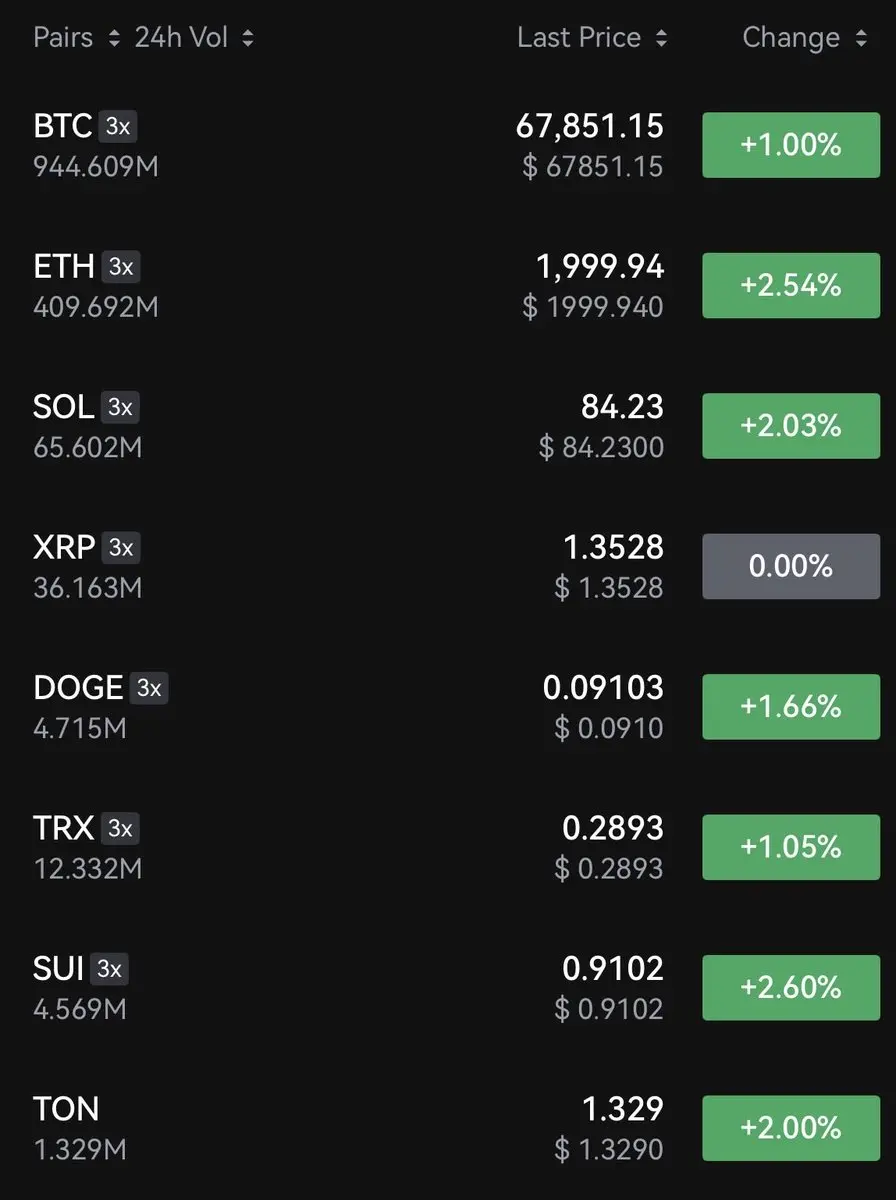
Task: Sort list by Change column arrows
Action: tap(862, 38)
